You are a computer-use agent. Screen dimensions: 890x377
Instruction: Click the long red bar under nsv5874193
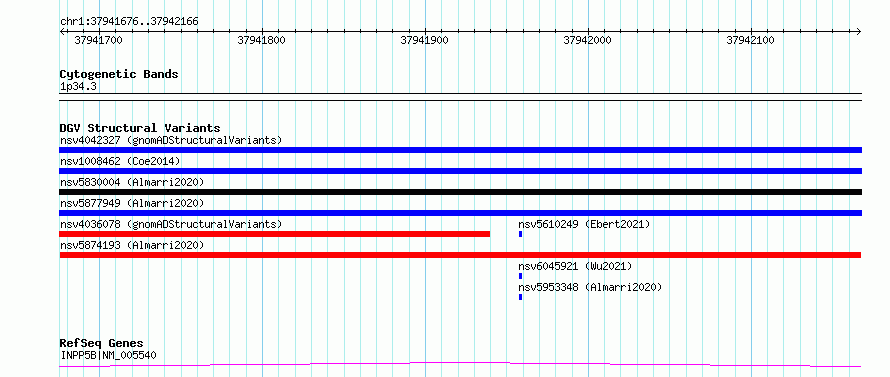460,255
